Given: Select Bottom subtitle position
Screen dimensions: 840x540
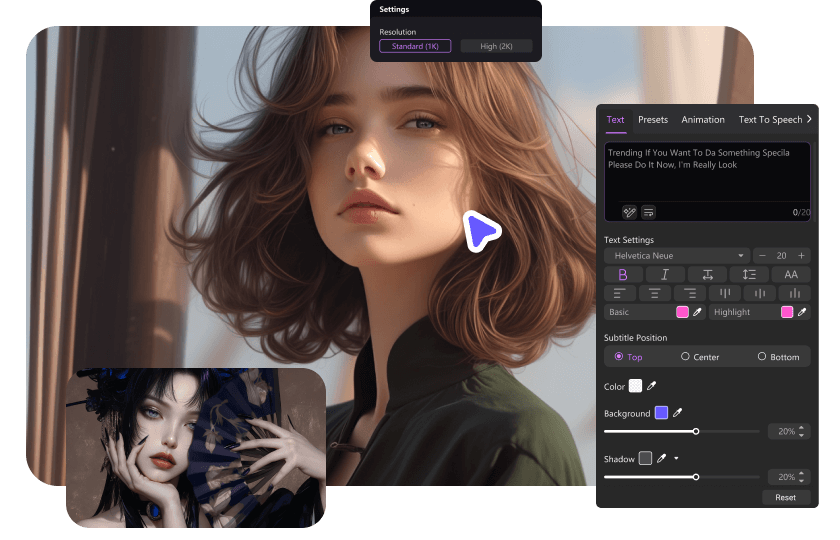Looking at the screenshot, I should coord(762,356).
